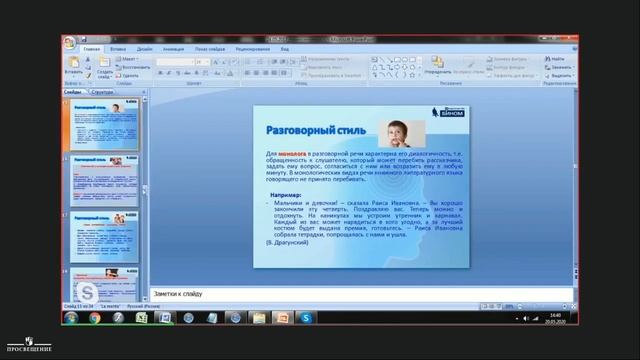Align paragraph text right
This screenshot has width=640, height=360.
(265, 73)
